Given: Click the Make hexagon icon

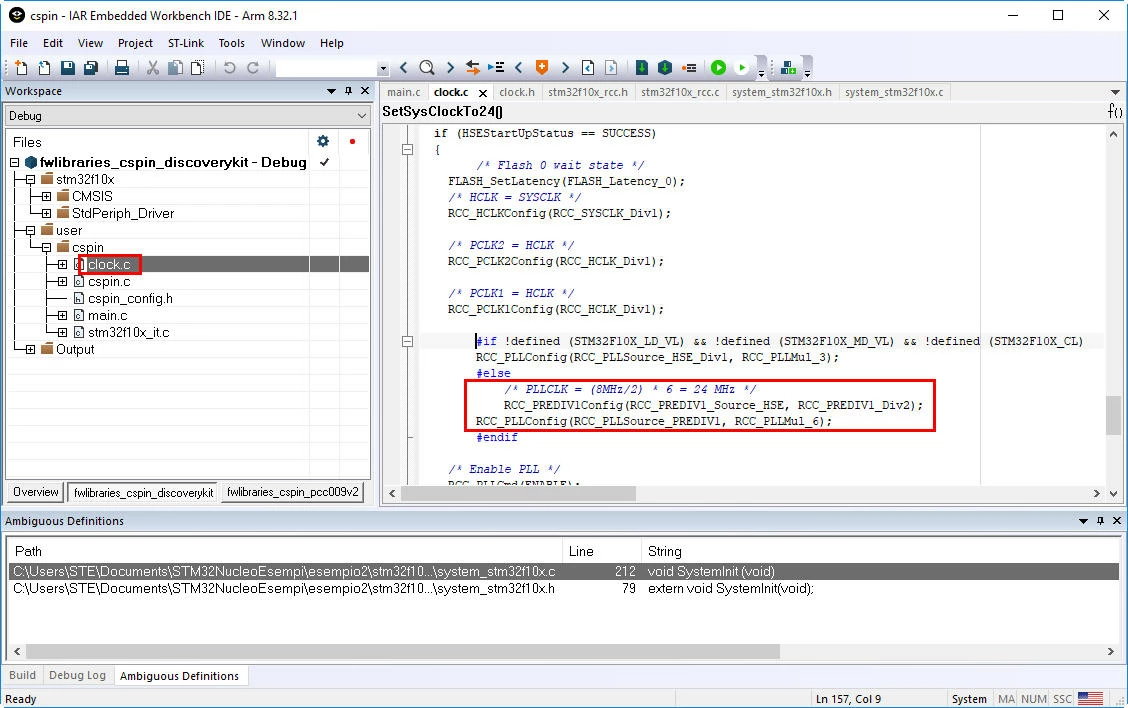Looking at the screenshot, I should pos(665,68).
